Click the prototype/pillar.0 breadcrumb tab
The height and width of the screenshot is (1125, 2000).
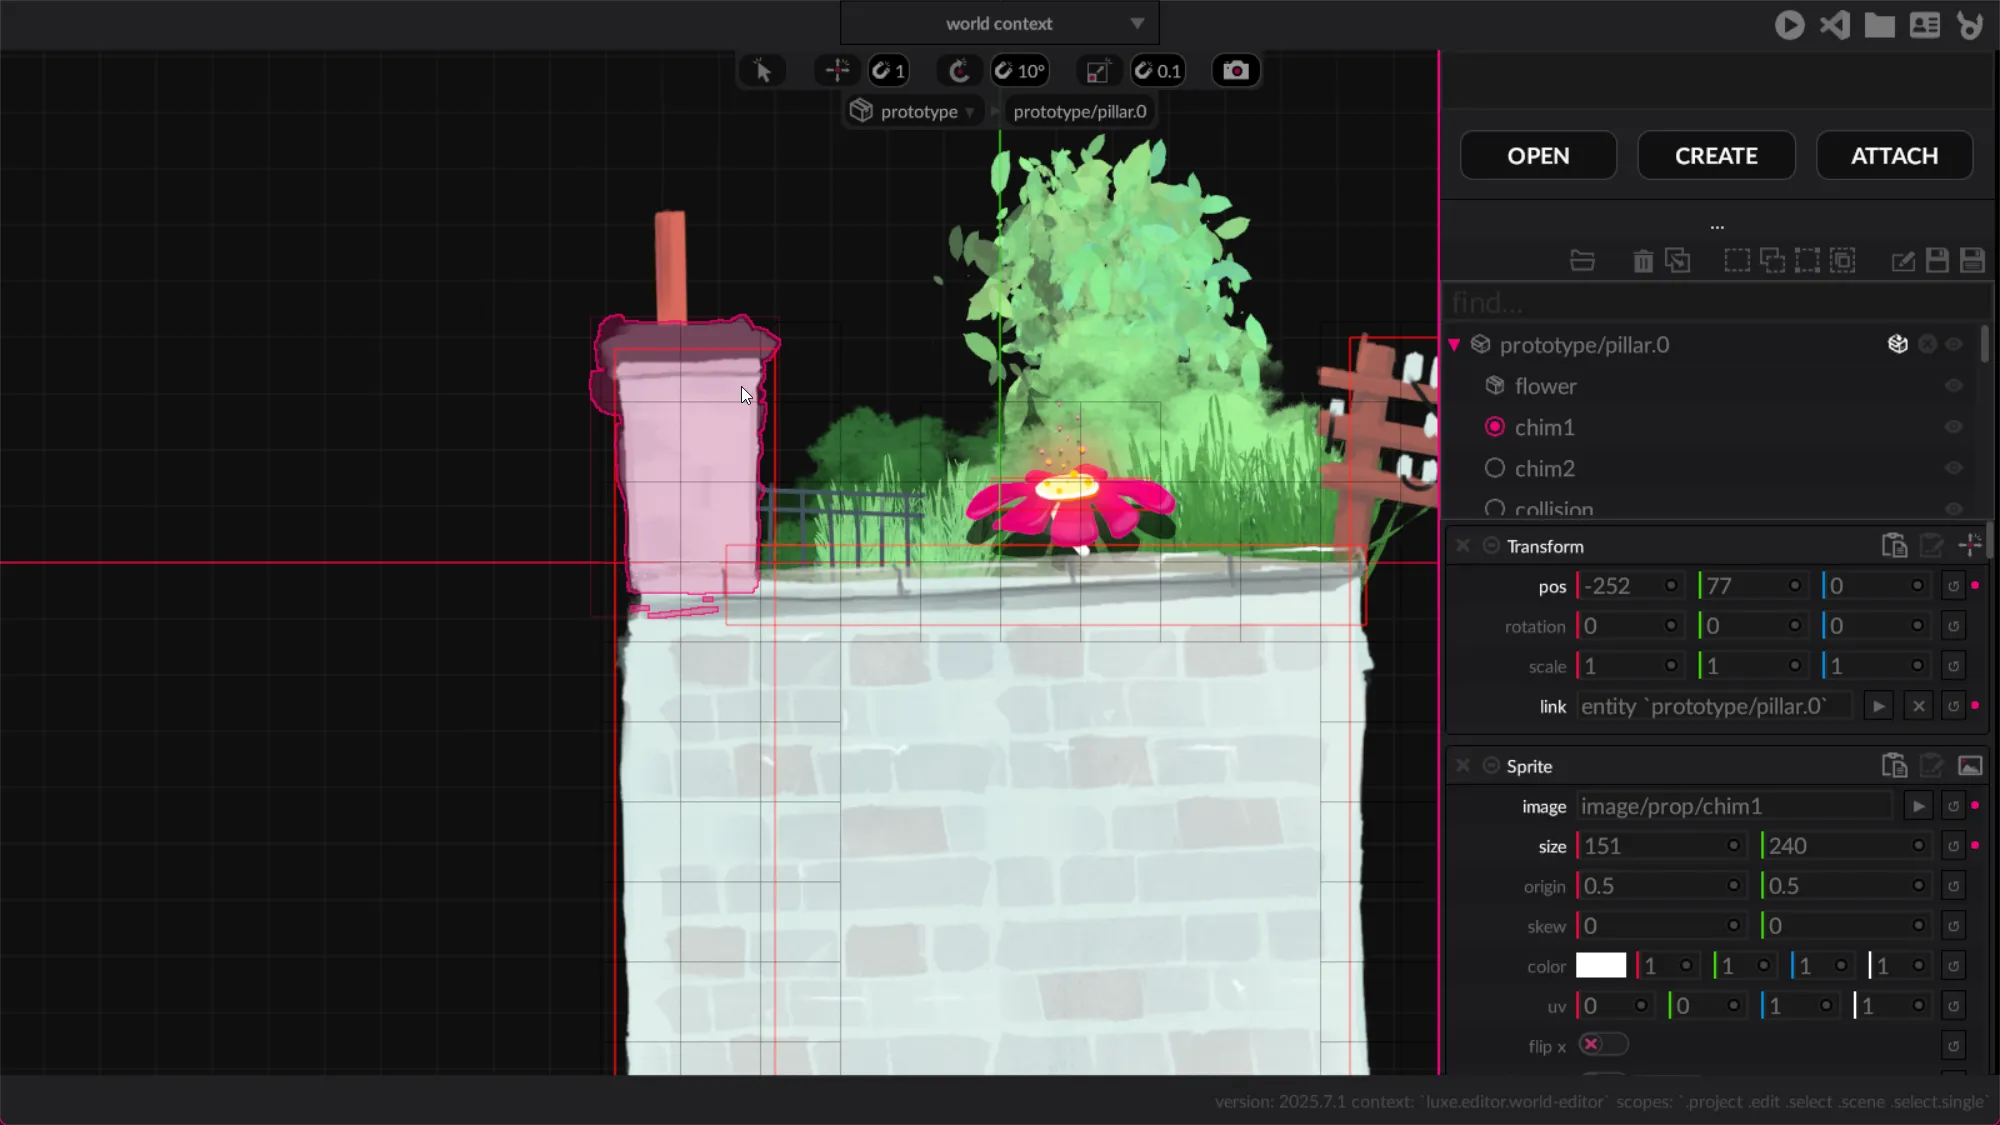tap(1079, 111)
